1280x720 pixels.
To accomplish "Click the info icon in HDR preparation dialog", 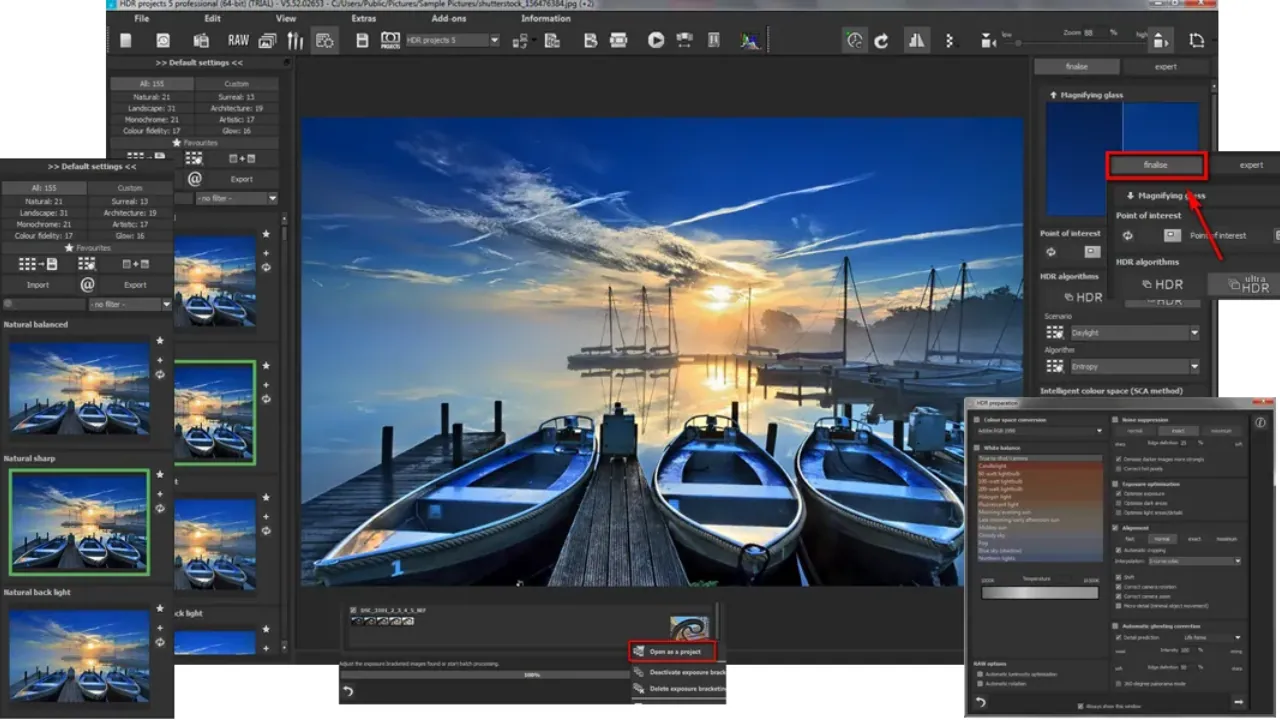I will point(1260,422).
